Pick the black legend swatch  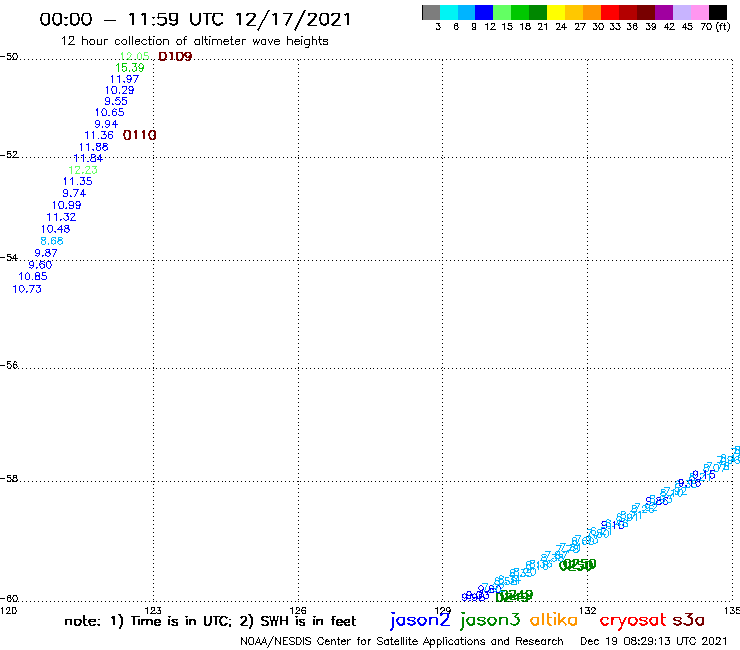(x=718, y=12)
